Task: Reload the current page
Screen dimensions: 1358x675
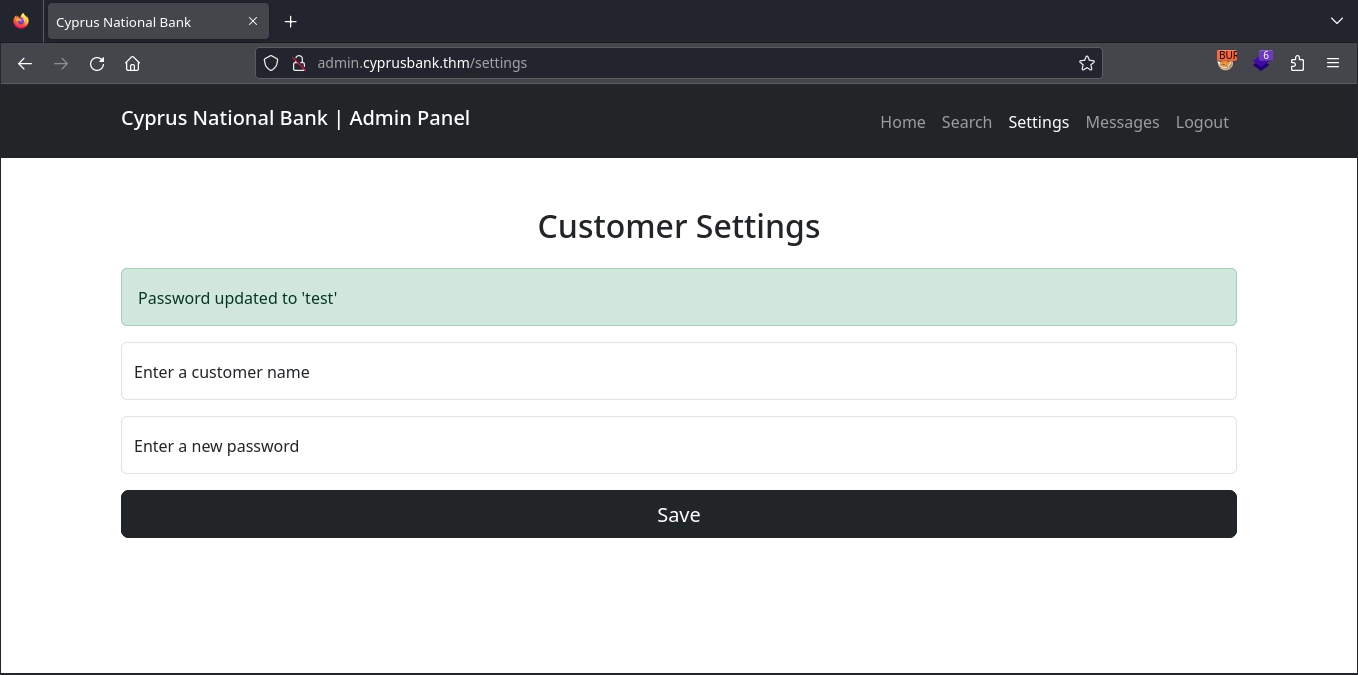Action: coord(97,63)
